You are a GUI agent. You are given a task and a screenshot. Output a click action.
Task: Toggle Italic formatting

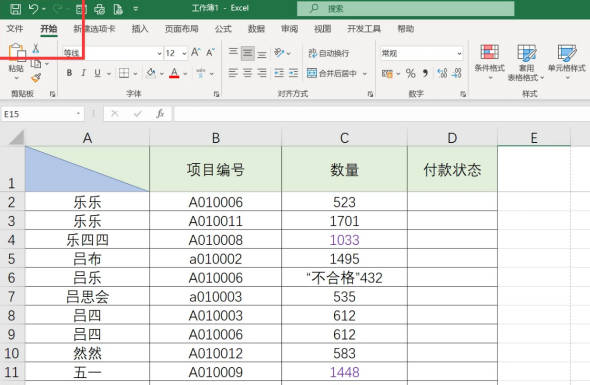click(x=83, y=73)
